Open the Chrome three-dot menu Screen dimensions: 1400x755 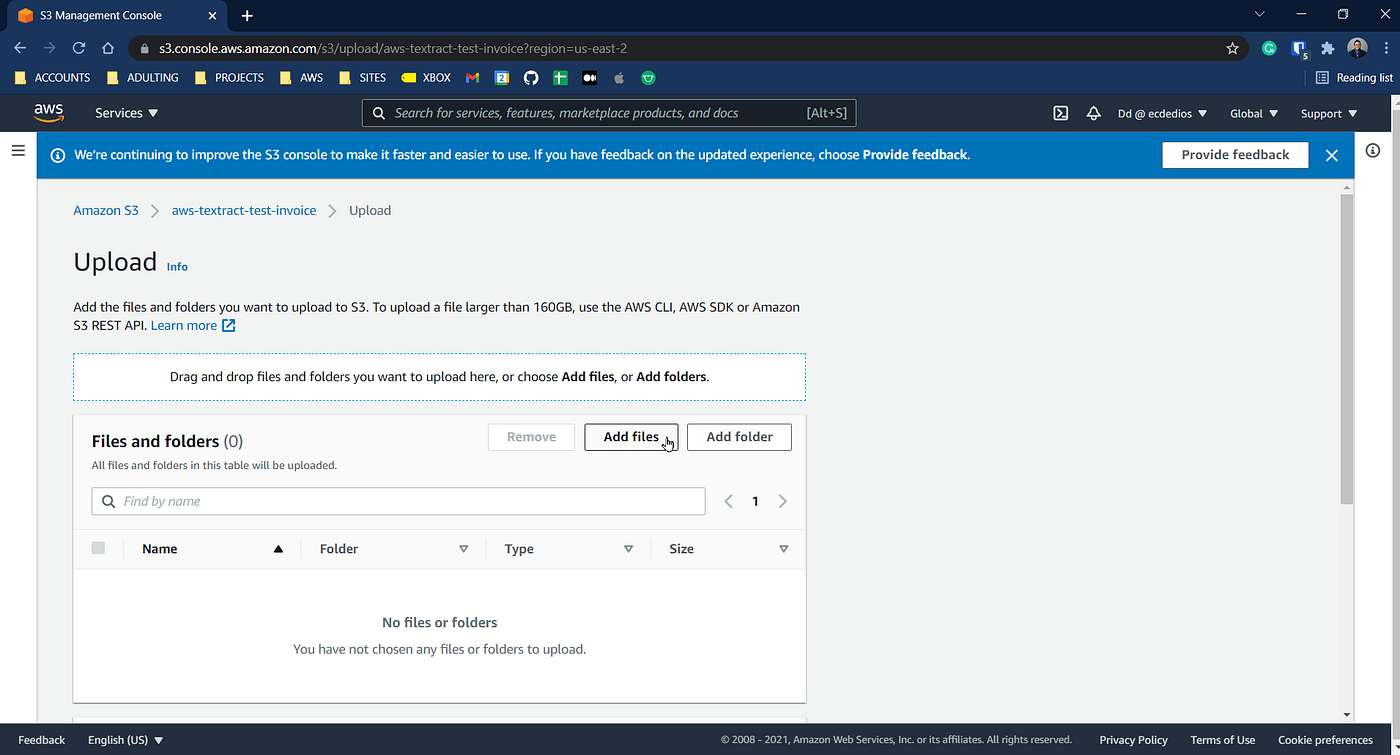point(1385,48)
